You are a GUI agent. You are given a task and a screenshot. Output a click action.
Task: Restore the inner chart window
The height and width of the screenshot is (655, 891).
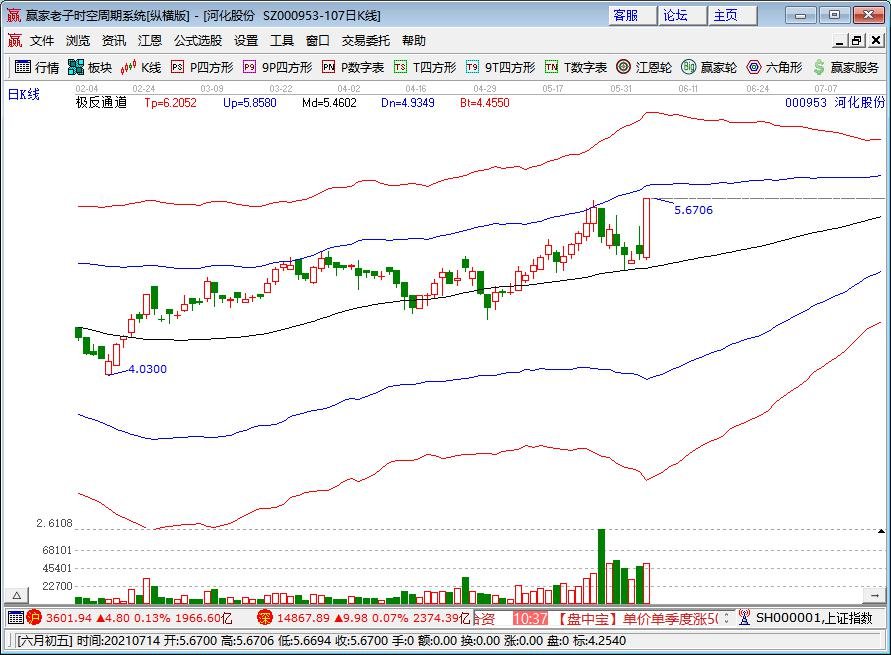pyautogui.click(x=856, y=40)
